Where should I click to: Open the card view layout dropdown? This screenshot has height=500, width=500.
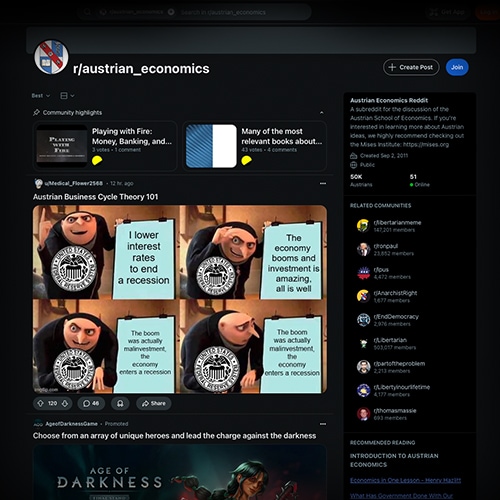click(x=67, y=96)
